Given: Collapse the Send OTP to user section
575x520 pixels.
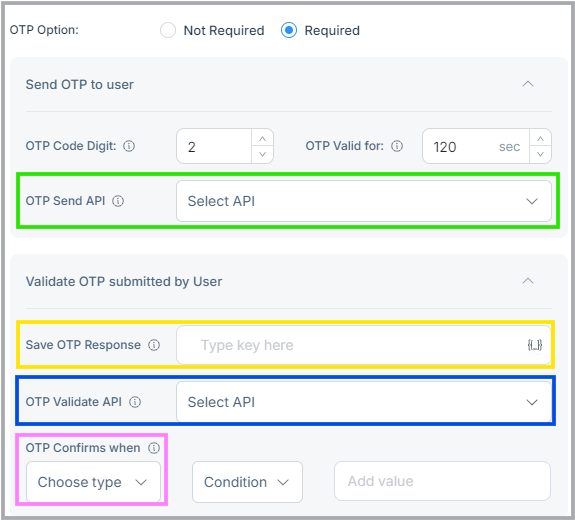Looking at the screenshot, I should tap(528, 84).
